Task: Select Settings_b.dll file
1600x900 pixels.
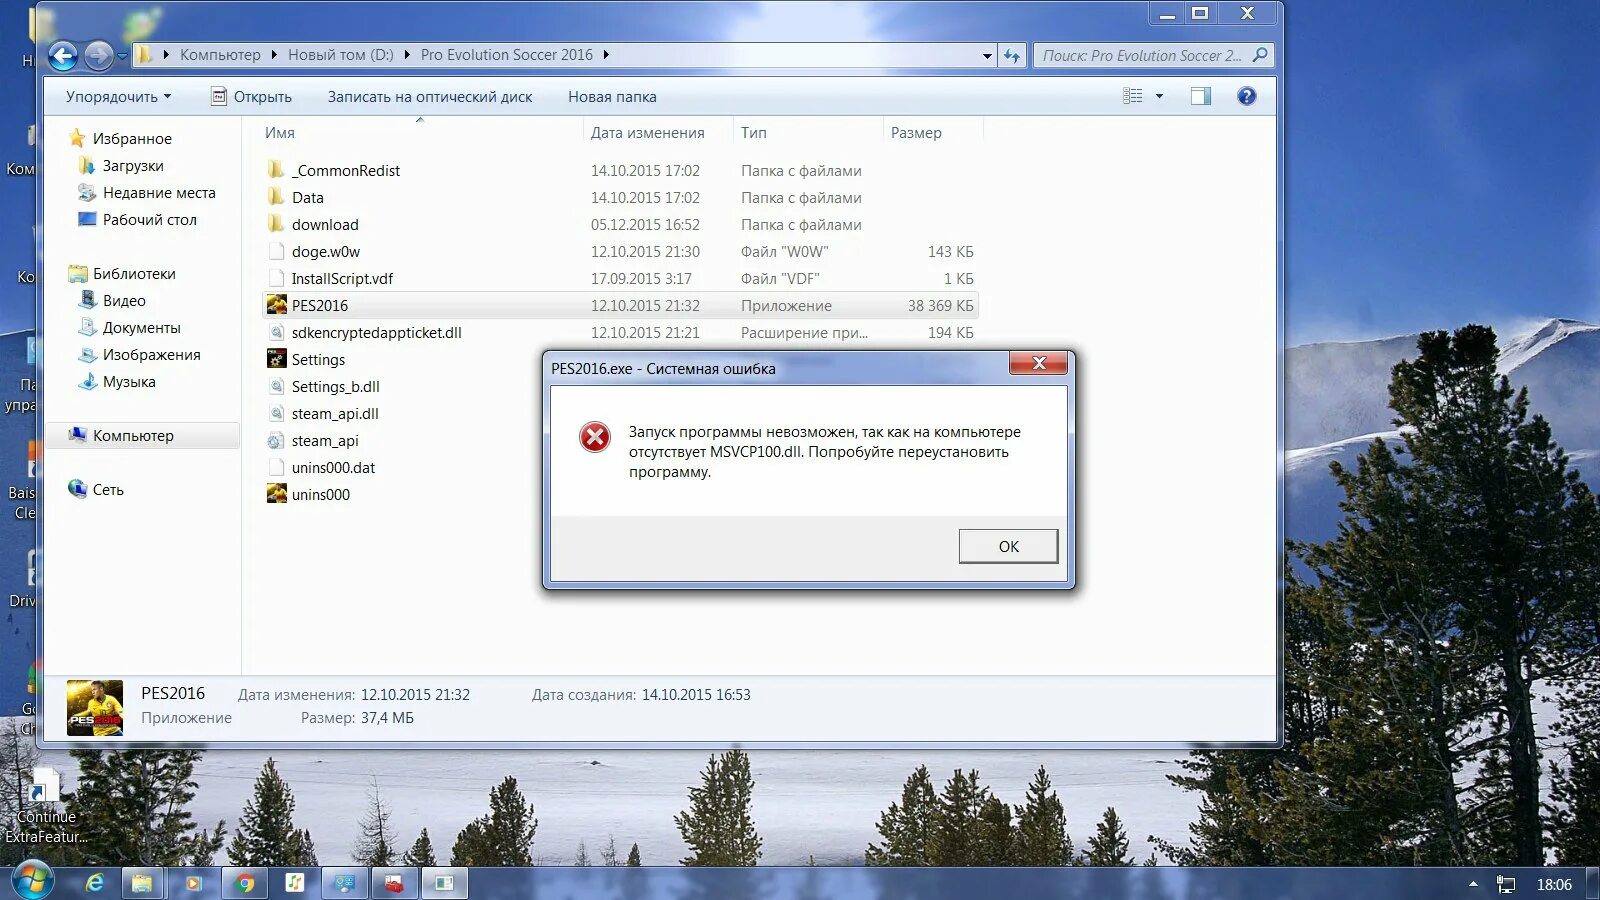Action: click(335, 387)
